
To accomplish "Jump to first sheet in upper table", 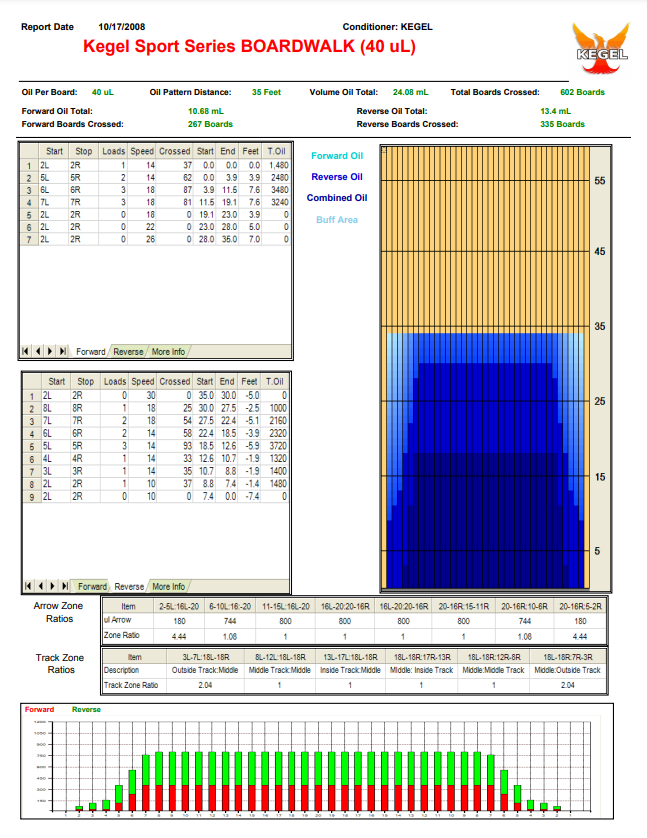I will pos(27,352).
